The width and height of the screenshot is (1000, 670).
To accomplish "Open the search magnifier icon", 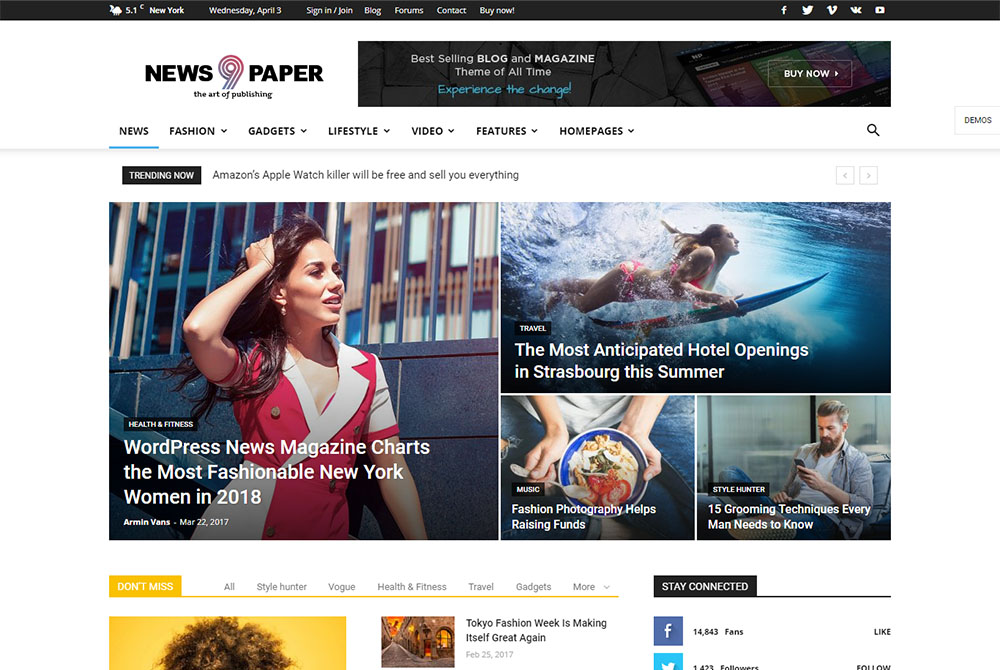I will pyautogui.click(x=873, y=130).
